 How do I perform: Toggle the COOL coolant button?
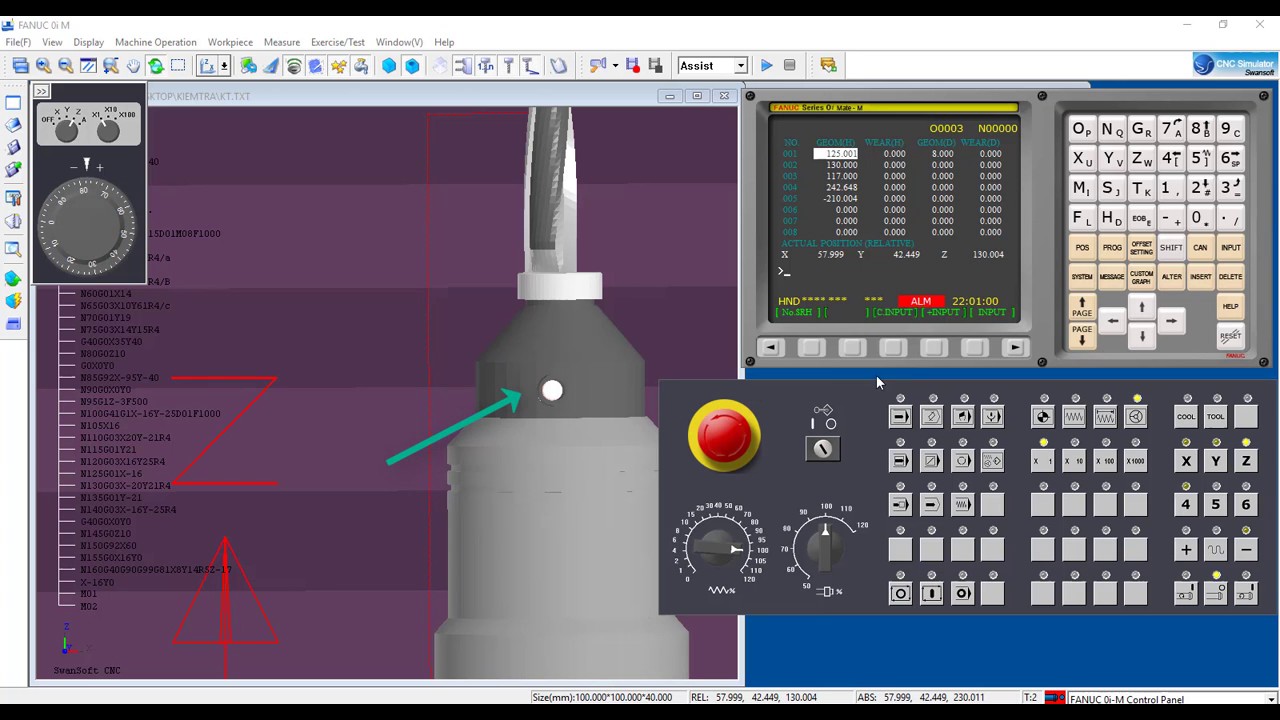(1186, 417)
